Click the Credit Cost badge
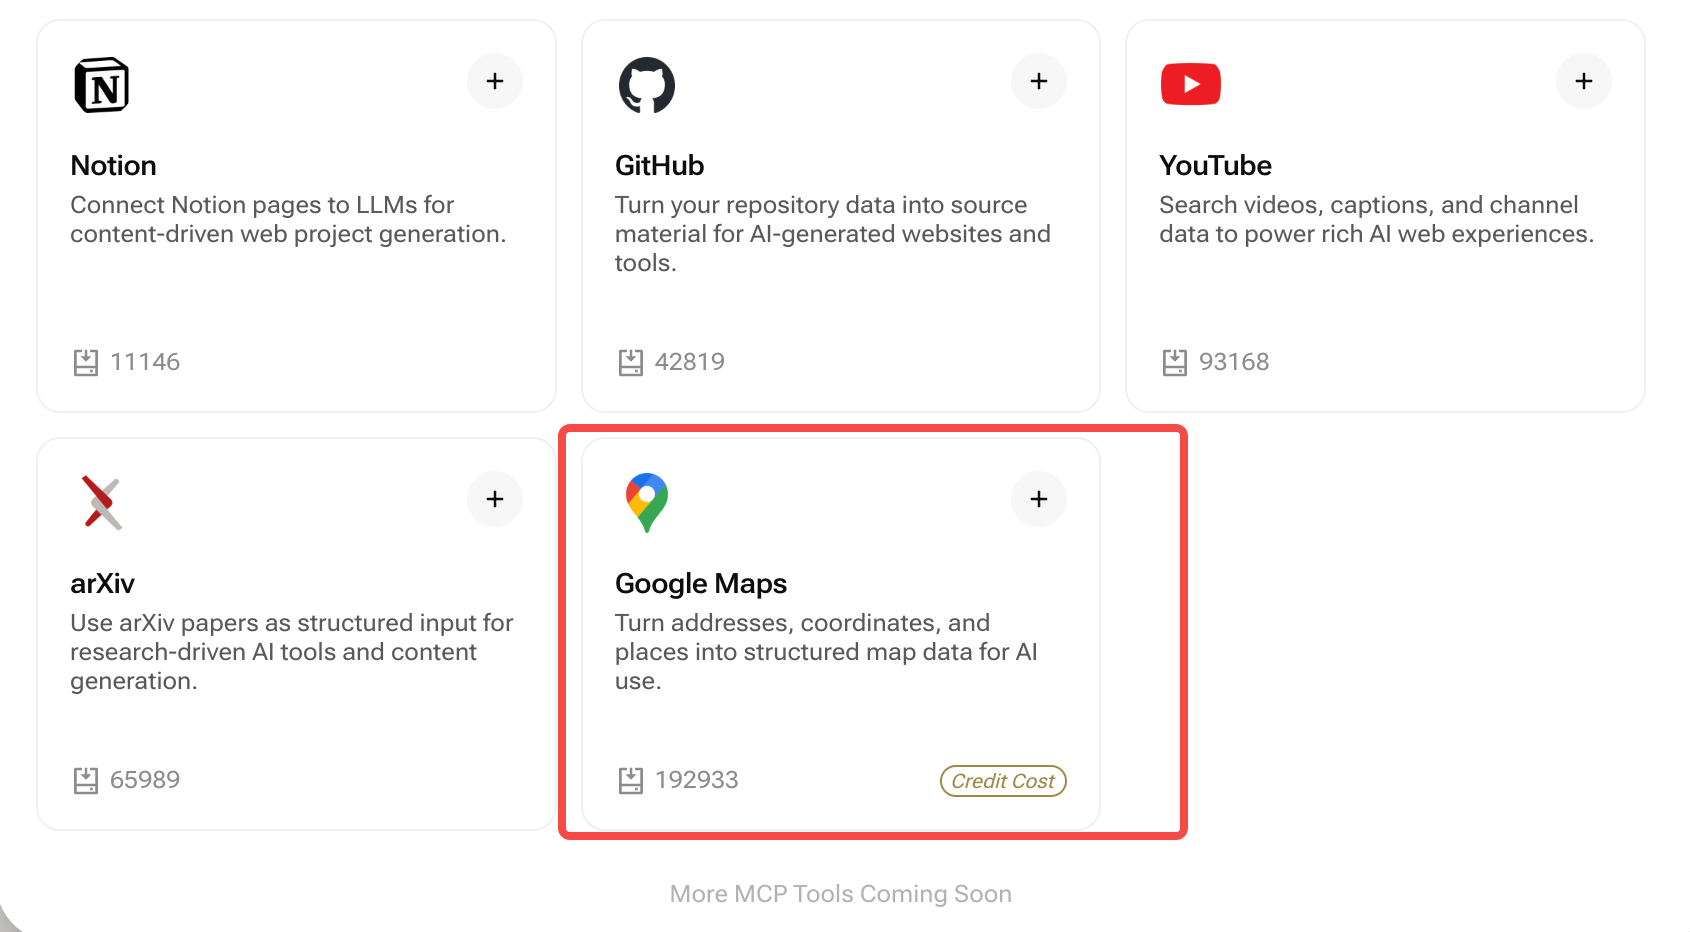 tap(1002, 781)
